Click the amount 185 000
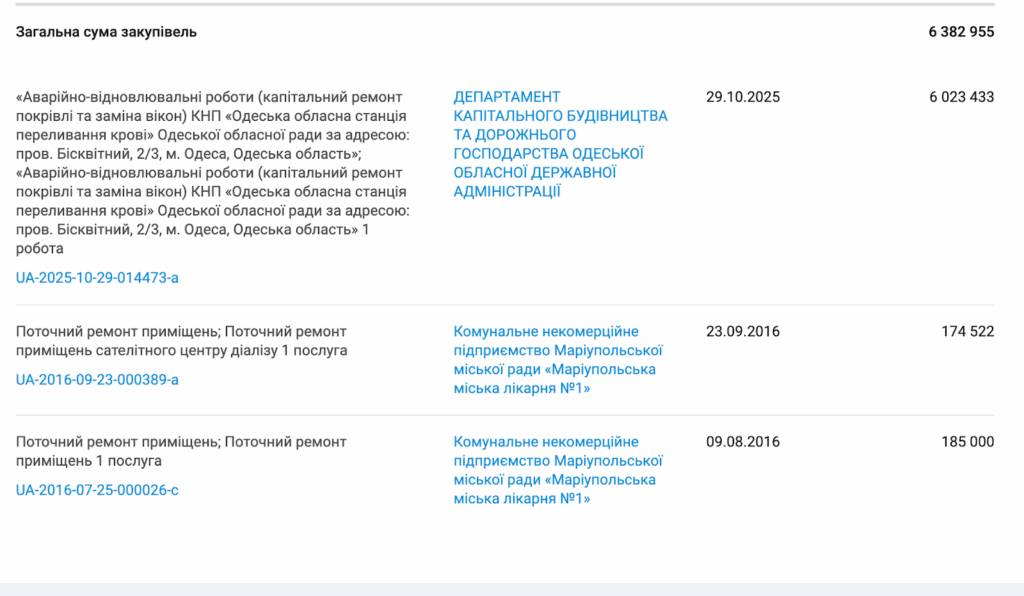Screen dimensions: 1024x596 click(967, 442)
